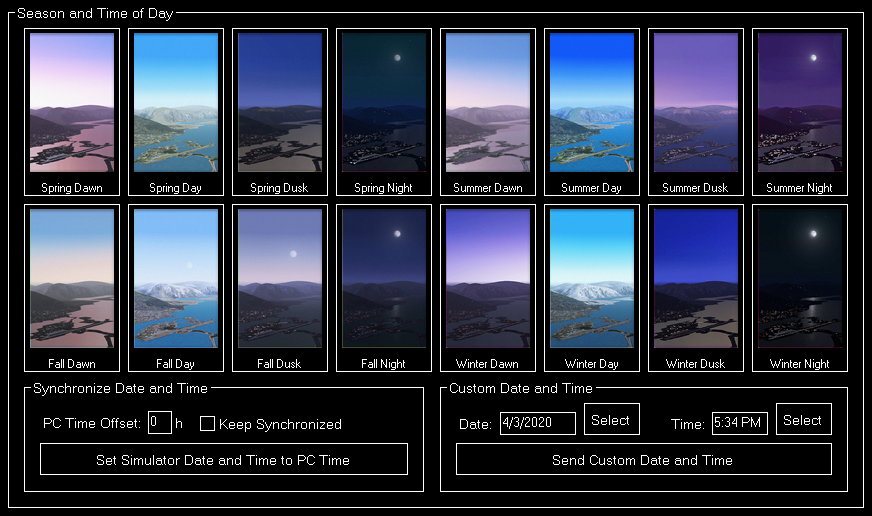Choose the Fall Dawn thumbnail
Image resolution: width=872 pixels, height=516 pixels.
pyautogui.click(x=72, y=288)
